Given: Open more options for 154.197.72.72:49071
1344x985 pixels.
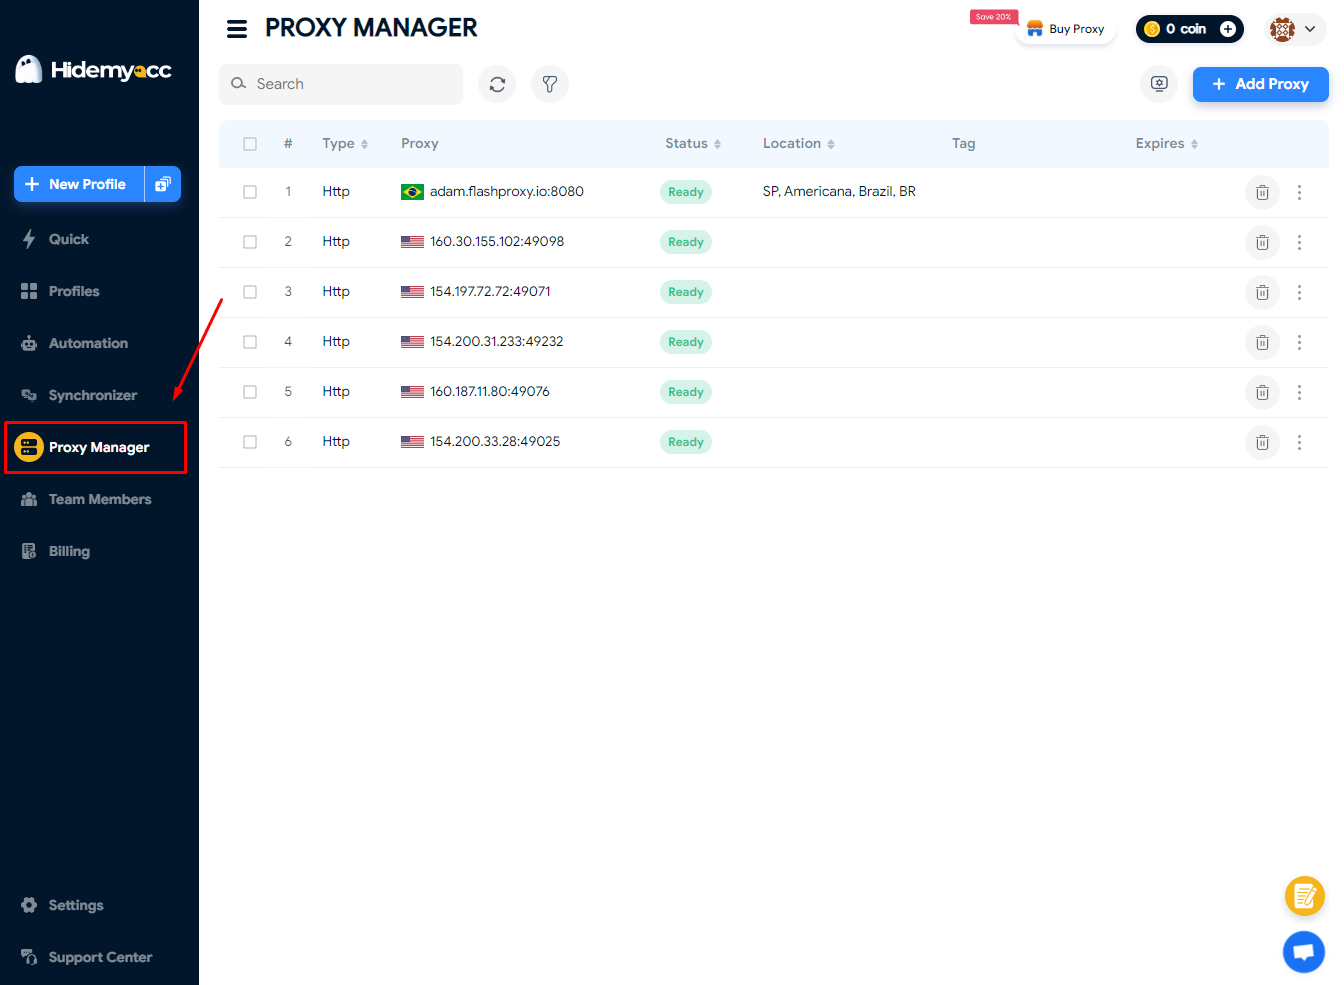Looking at the screenshot, I should point(1299,292).
